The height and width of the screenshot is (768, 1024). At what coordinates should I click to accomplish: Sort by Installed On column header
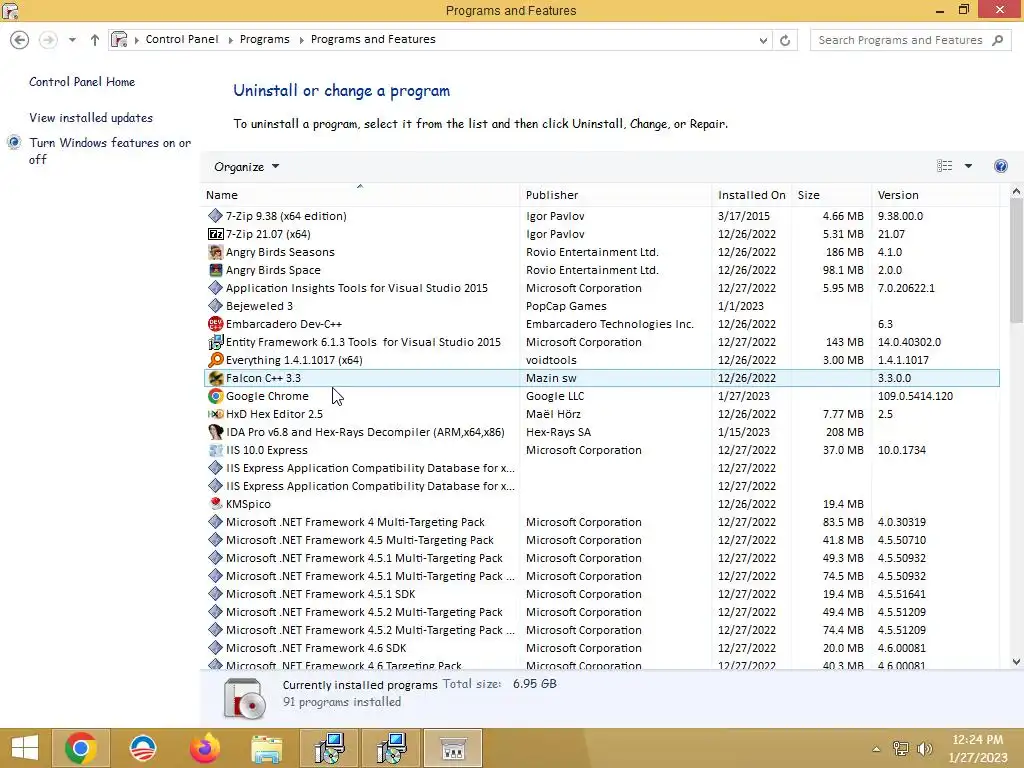click(x=752, y=195)
